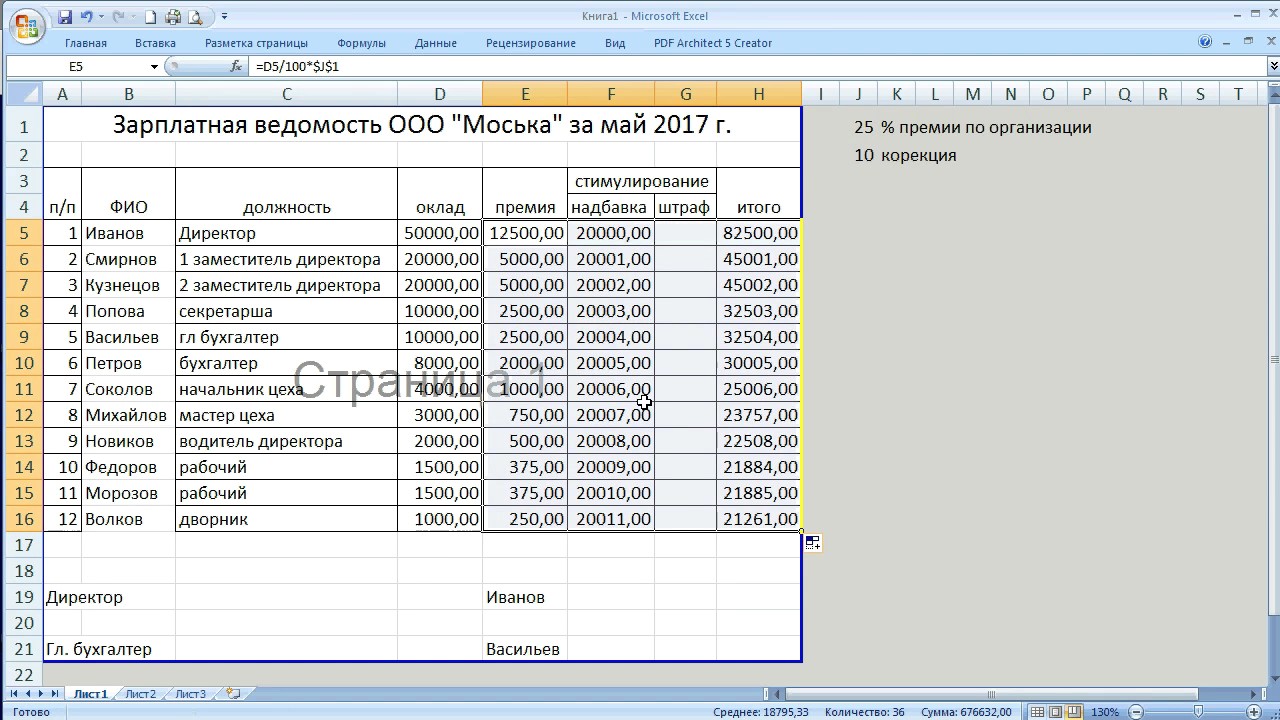
Task: Open the Формулы ribbon tab
Action: coord(361,43)
